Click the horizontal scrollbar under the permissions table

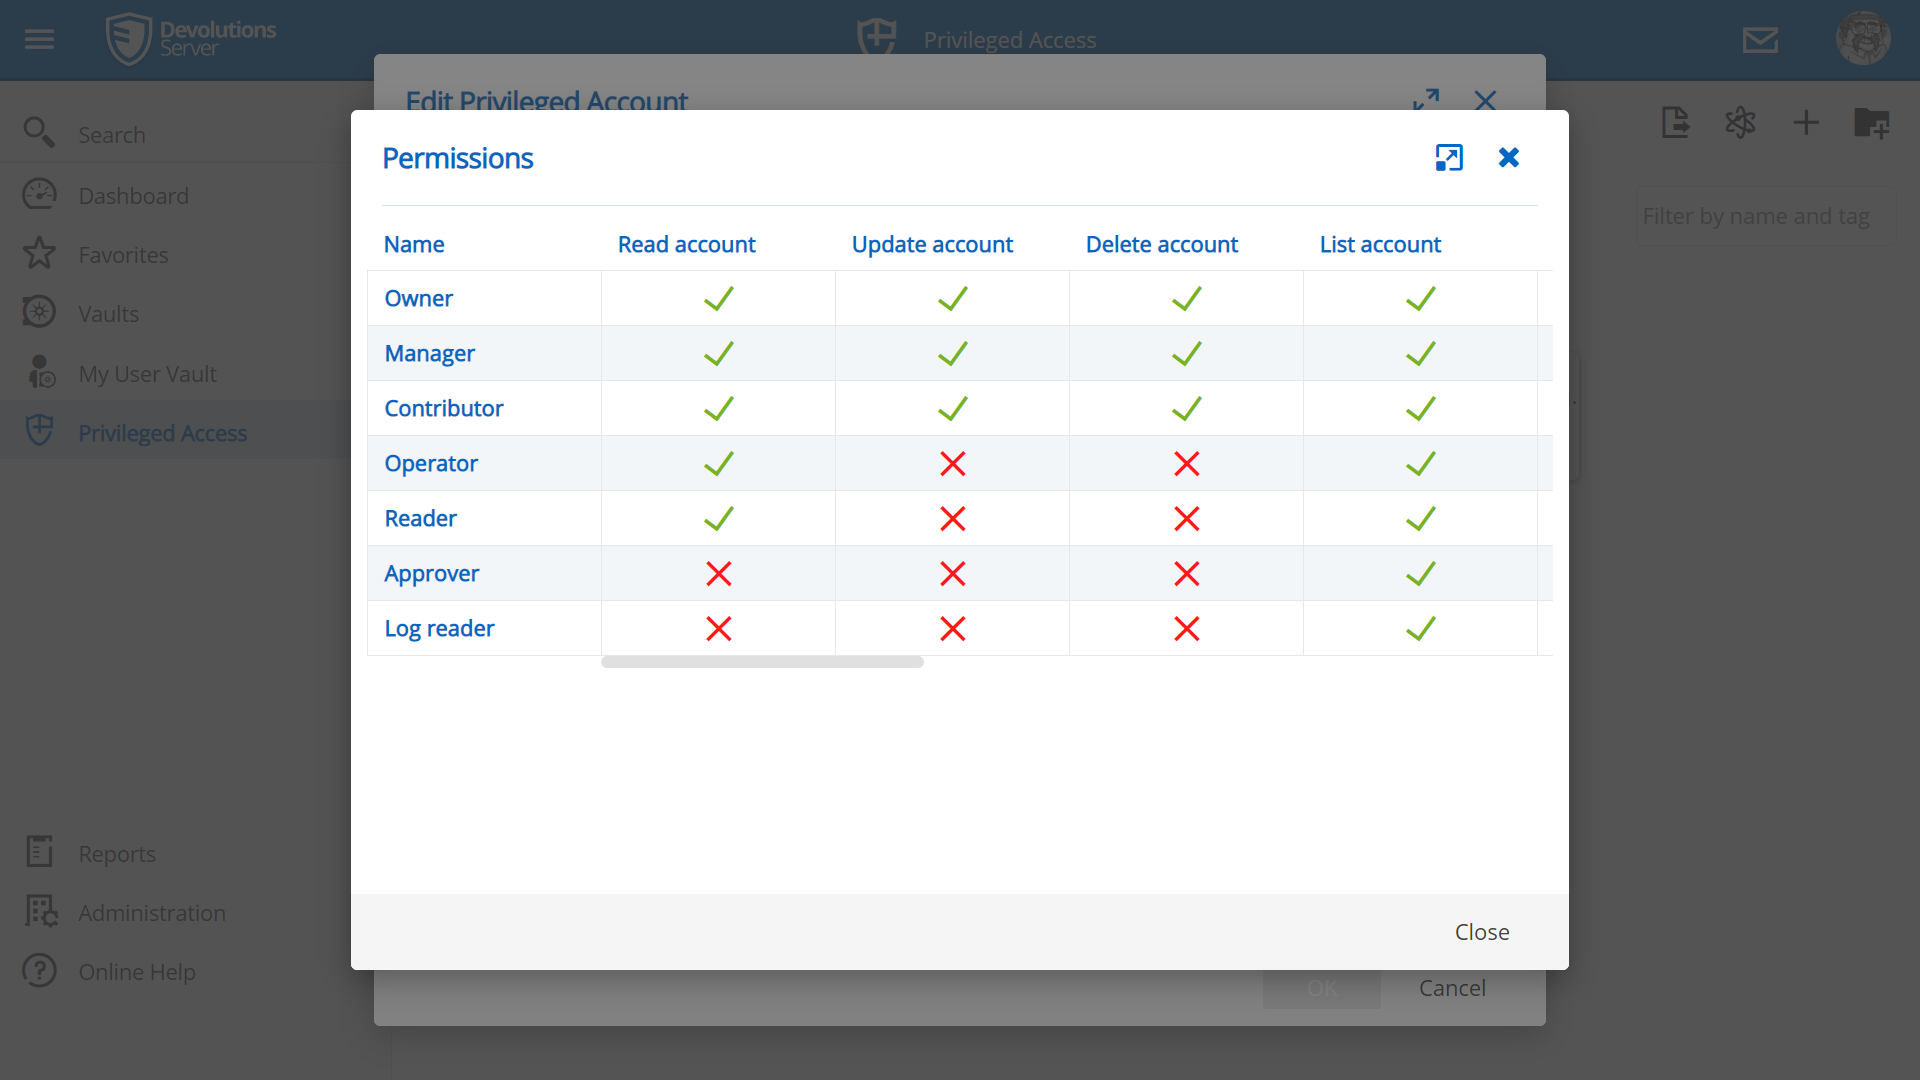point(762,662)
